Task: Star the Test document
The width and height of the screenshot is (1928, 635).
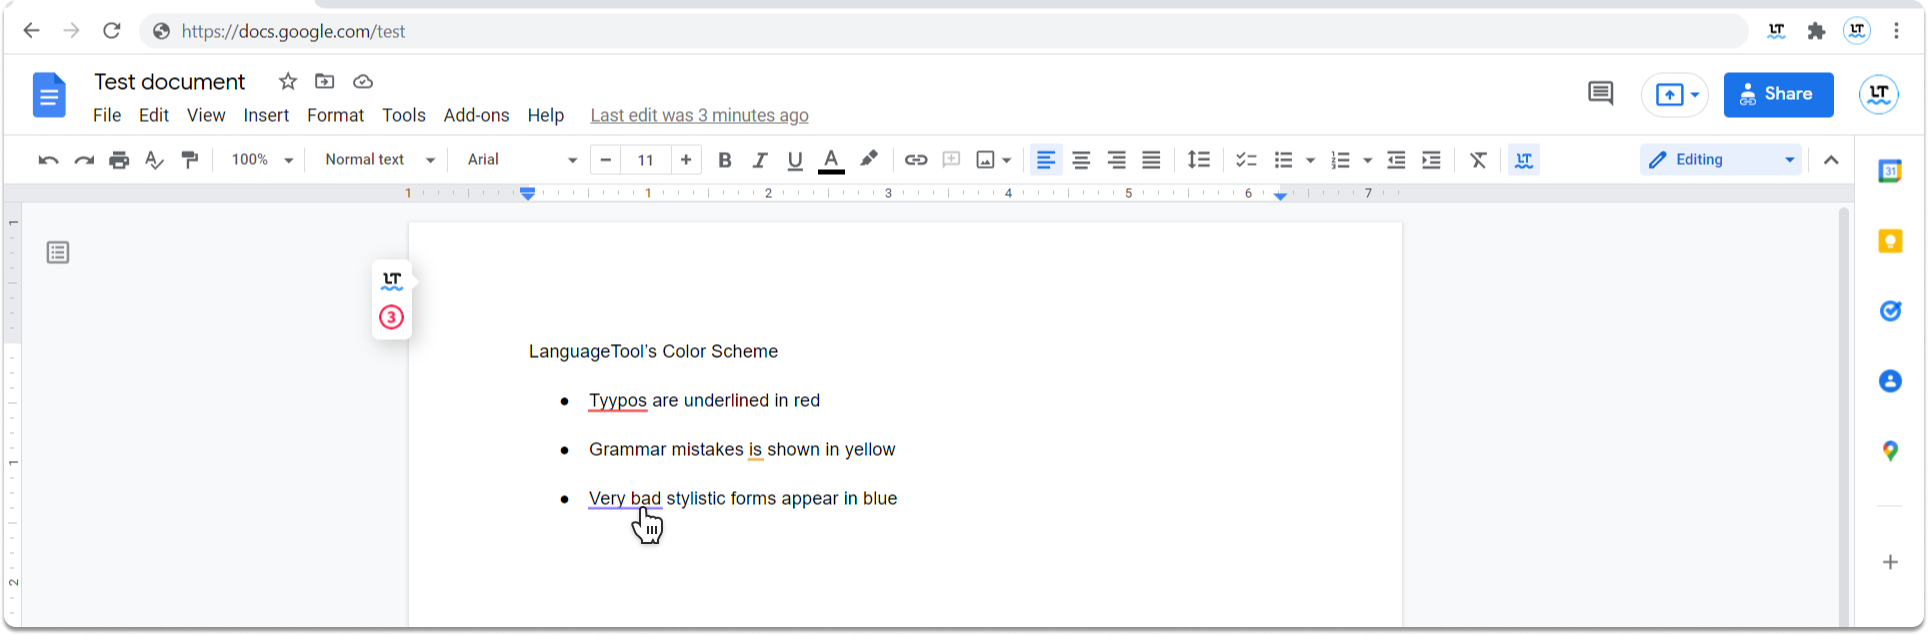Action: pyautogui.click(x=288, y=81)
